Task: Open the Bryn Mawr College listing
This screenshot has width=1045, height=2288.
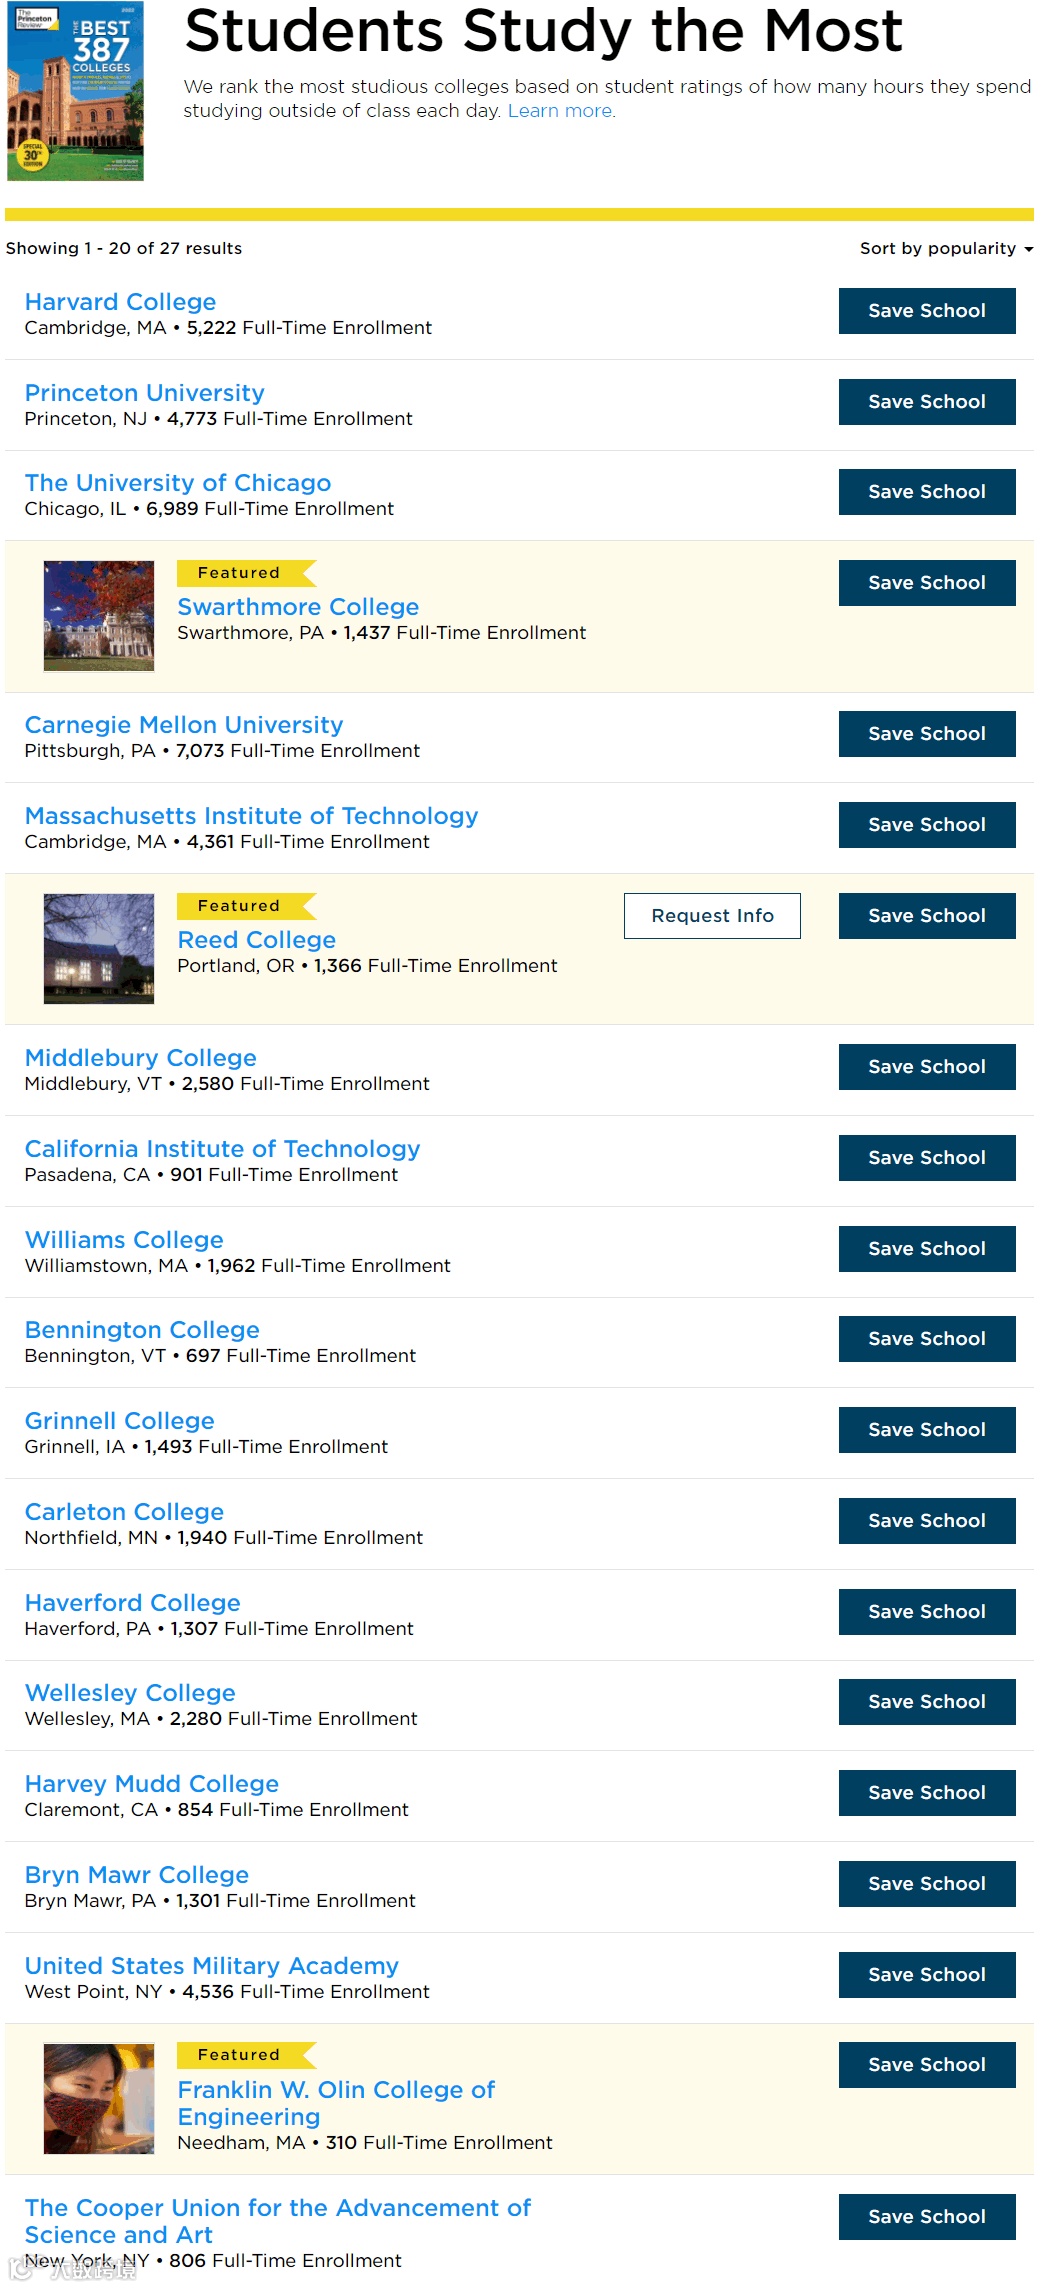Action: point(137,1875)
